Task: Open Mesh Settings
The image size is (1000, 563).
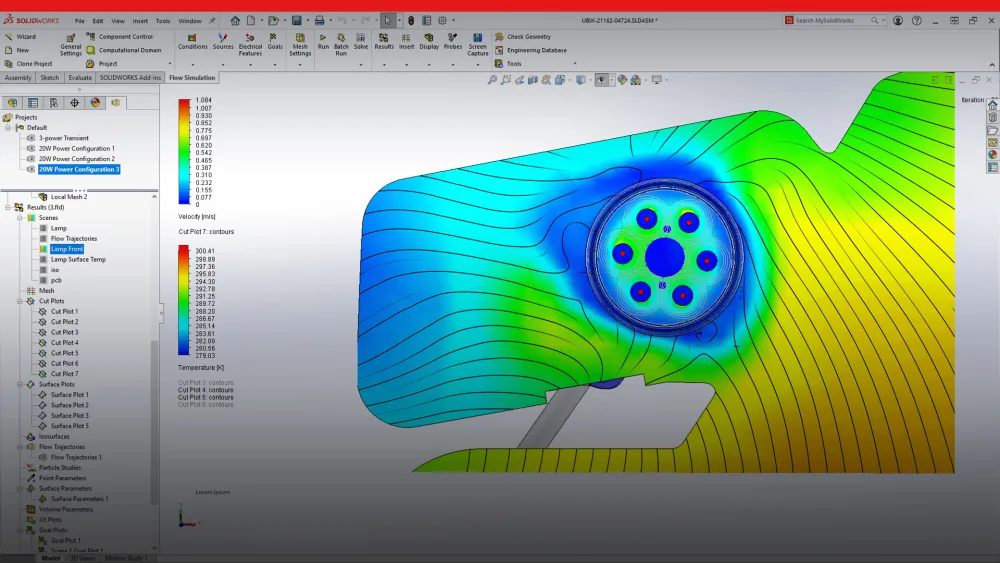Action: click(x=300, y=45)
